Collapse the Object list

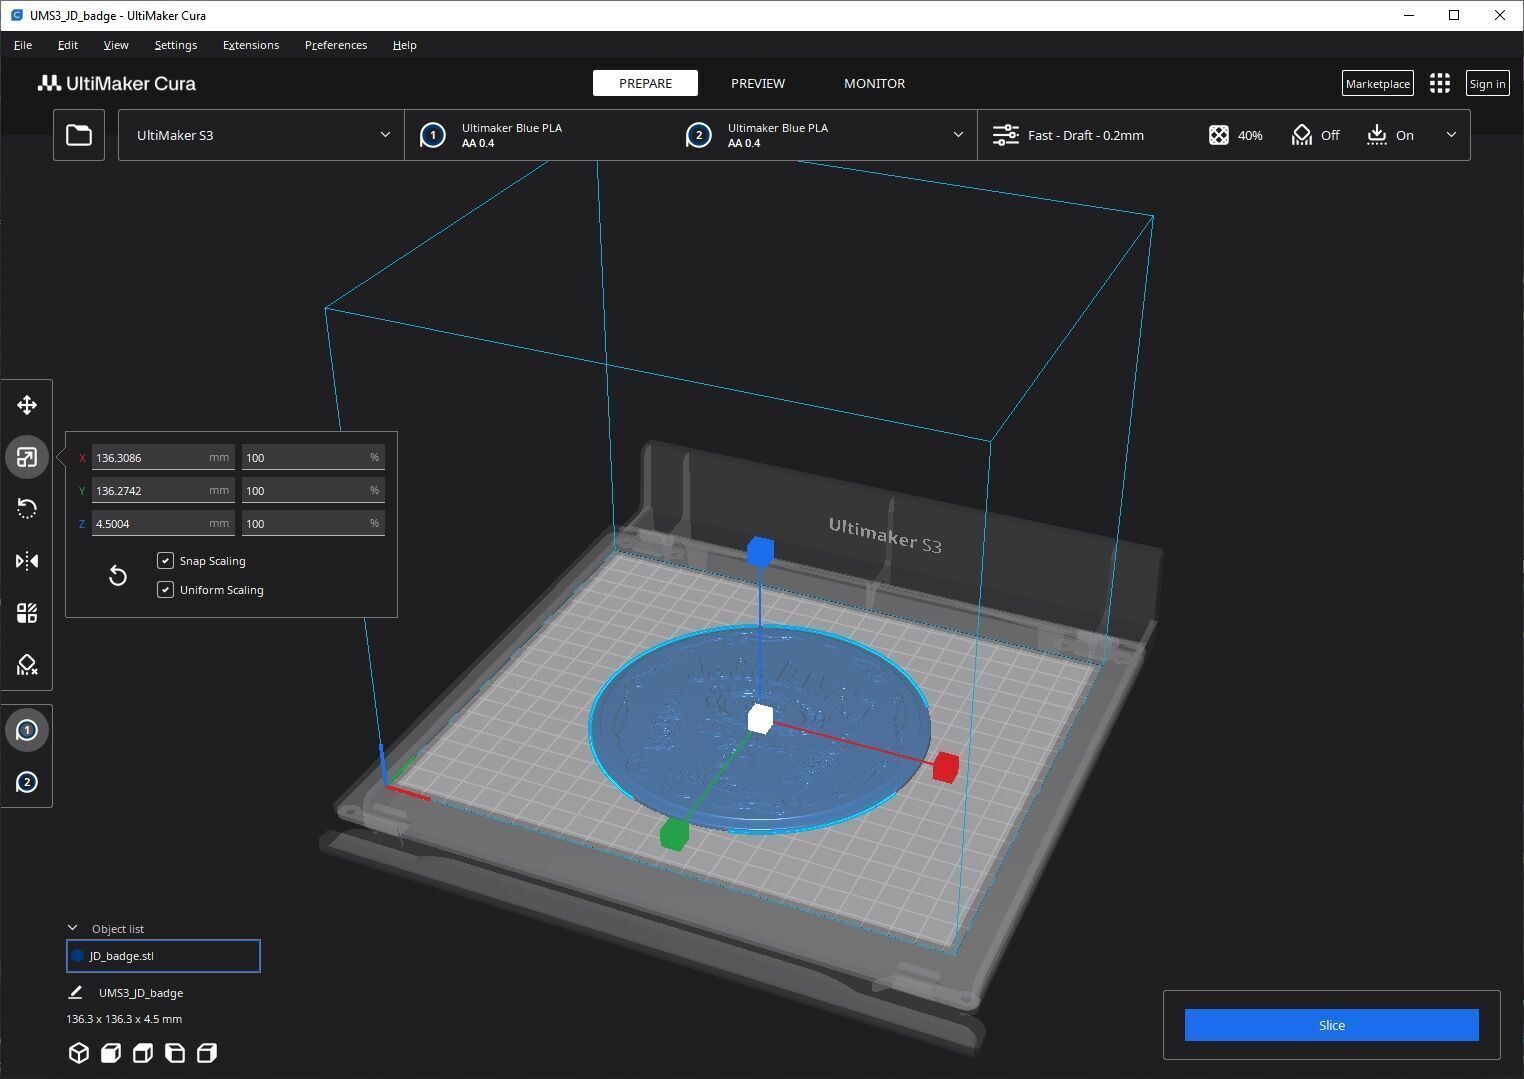(72, 928)
